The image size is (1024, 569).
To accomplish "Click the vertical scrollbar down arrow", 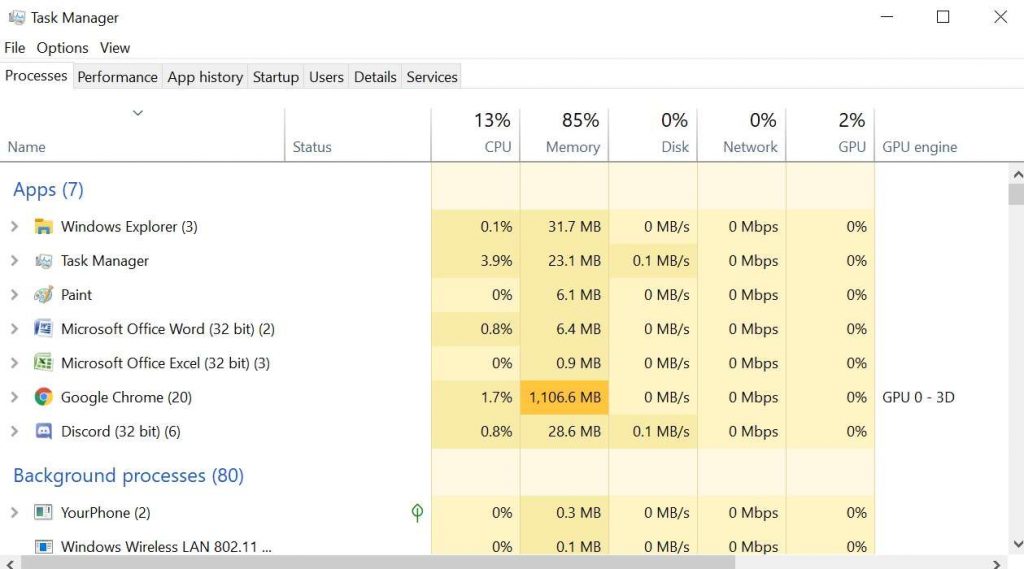I will pyautogui.click(x=1017, y=544).
